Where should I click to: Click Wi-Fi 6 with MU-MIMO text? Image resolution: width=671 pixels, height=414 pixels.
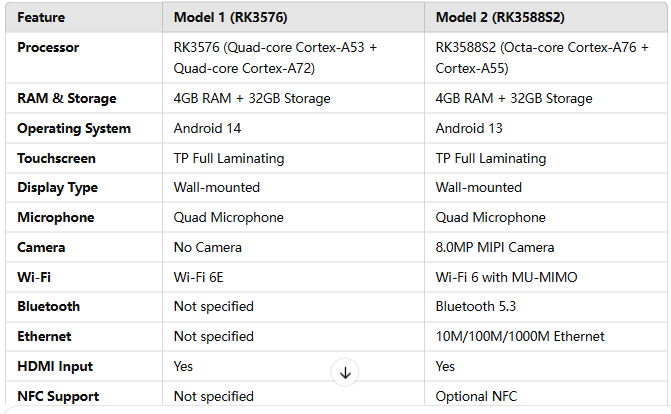(x=506, y=277)
